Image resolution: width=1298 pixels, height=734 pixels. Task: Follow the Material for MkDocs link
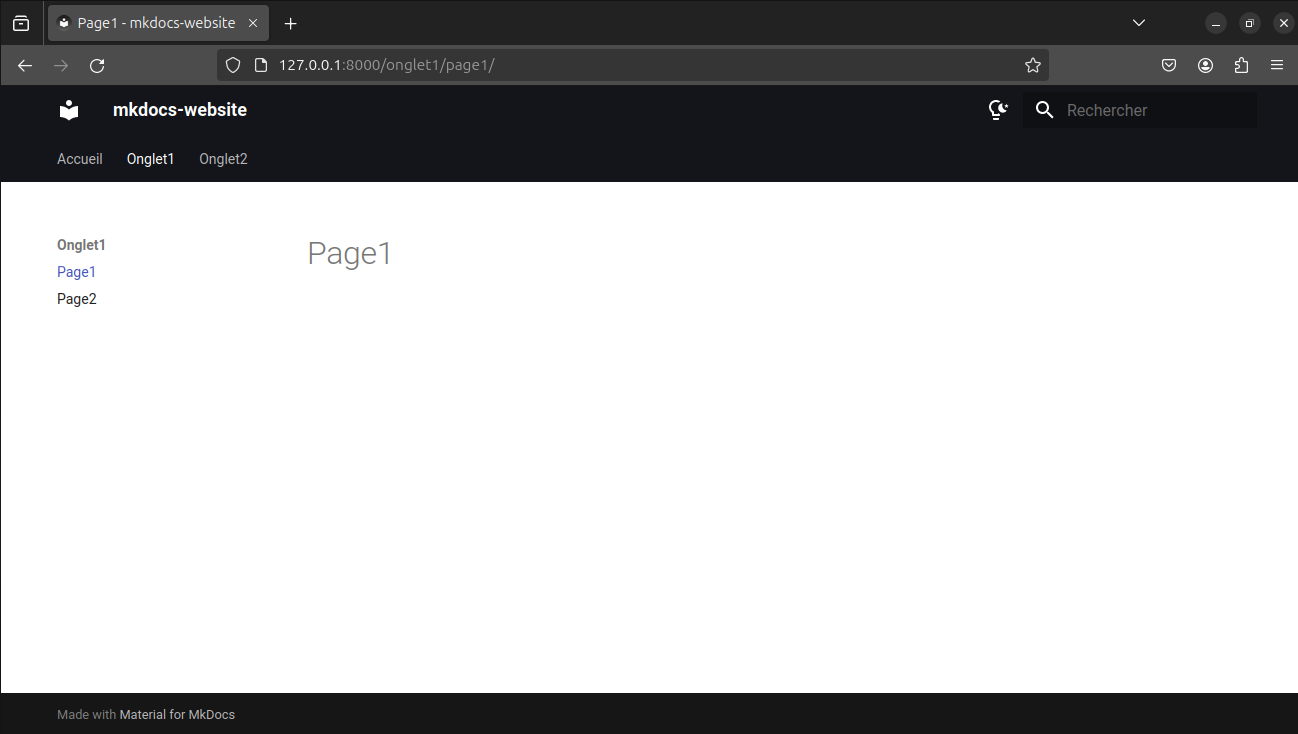coord(177,714)
